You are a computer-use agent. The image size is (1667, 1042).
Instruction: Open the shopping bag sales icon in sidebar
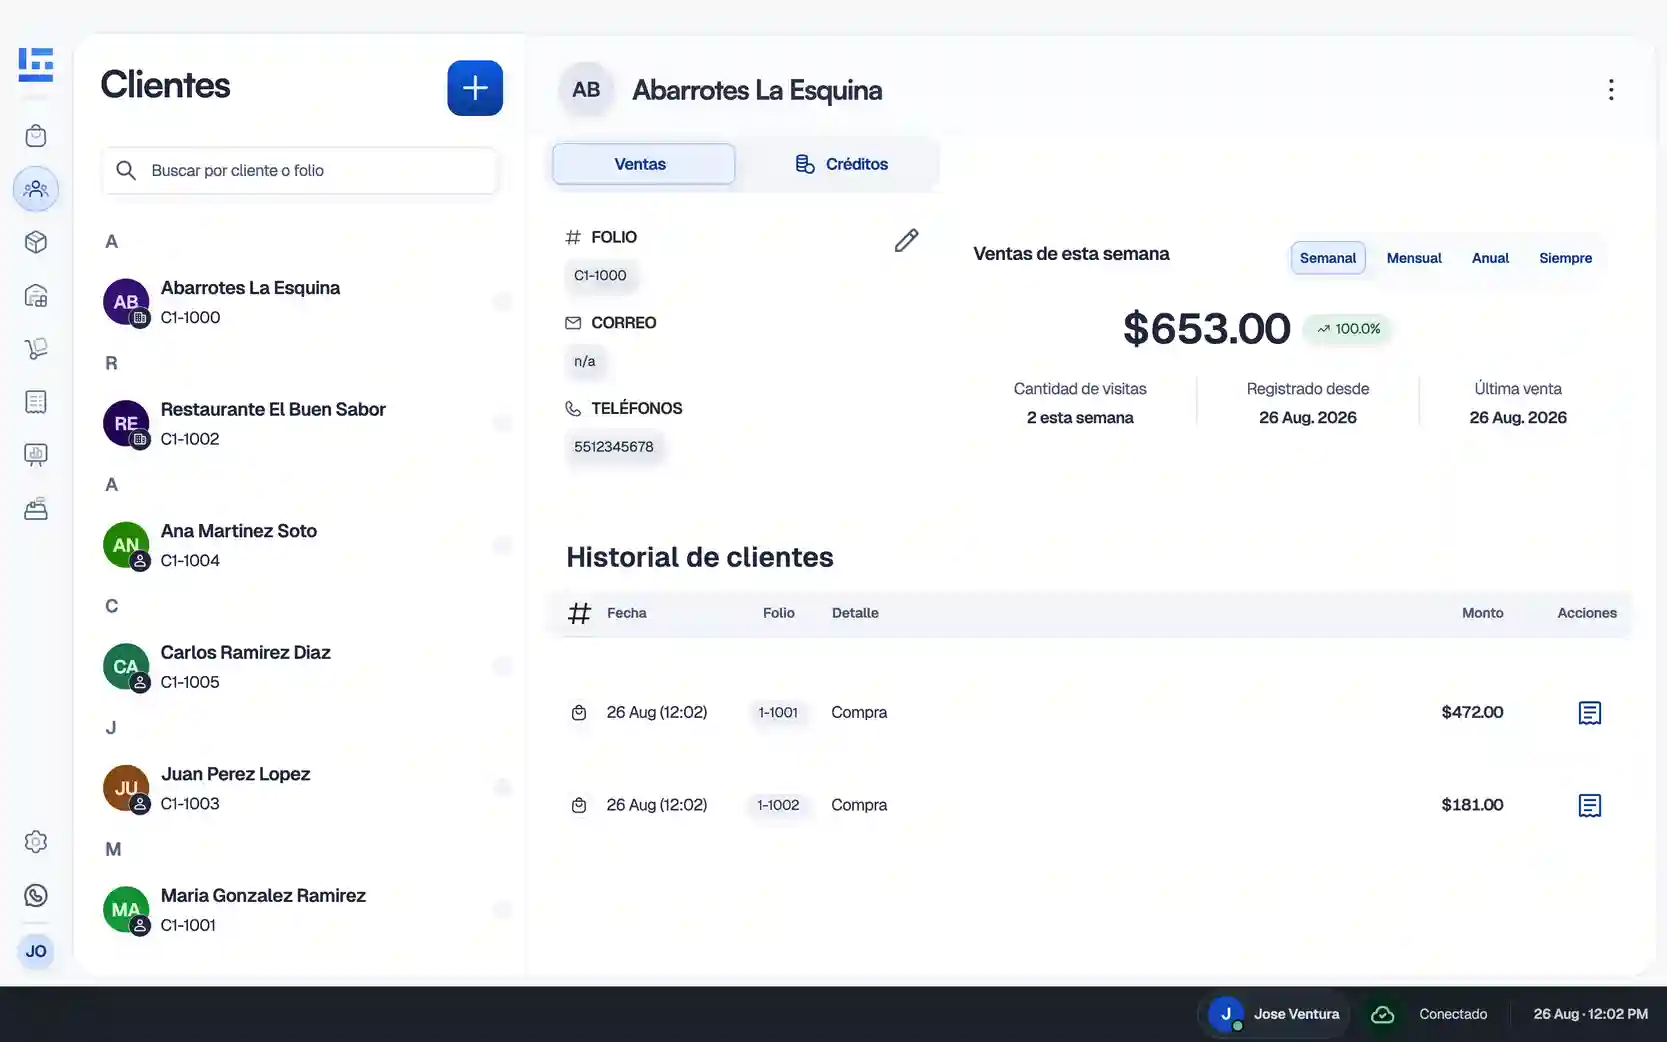[x=36, y=136]
